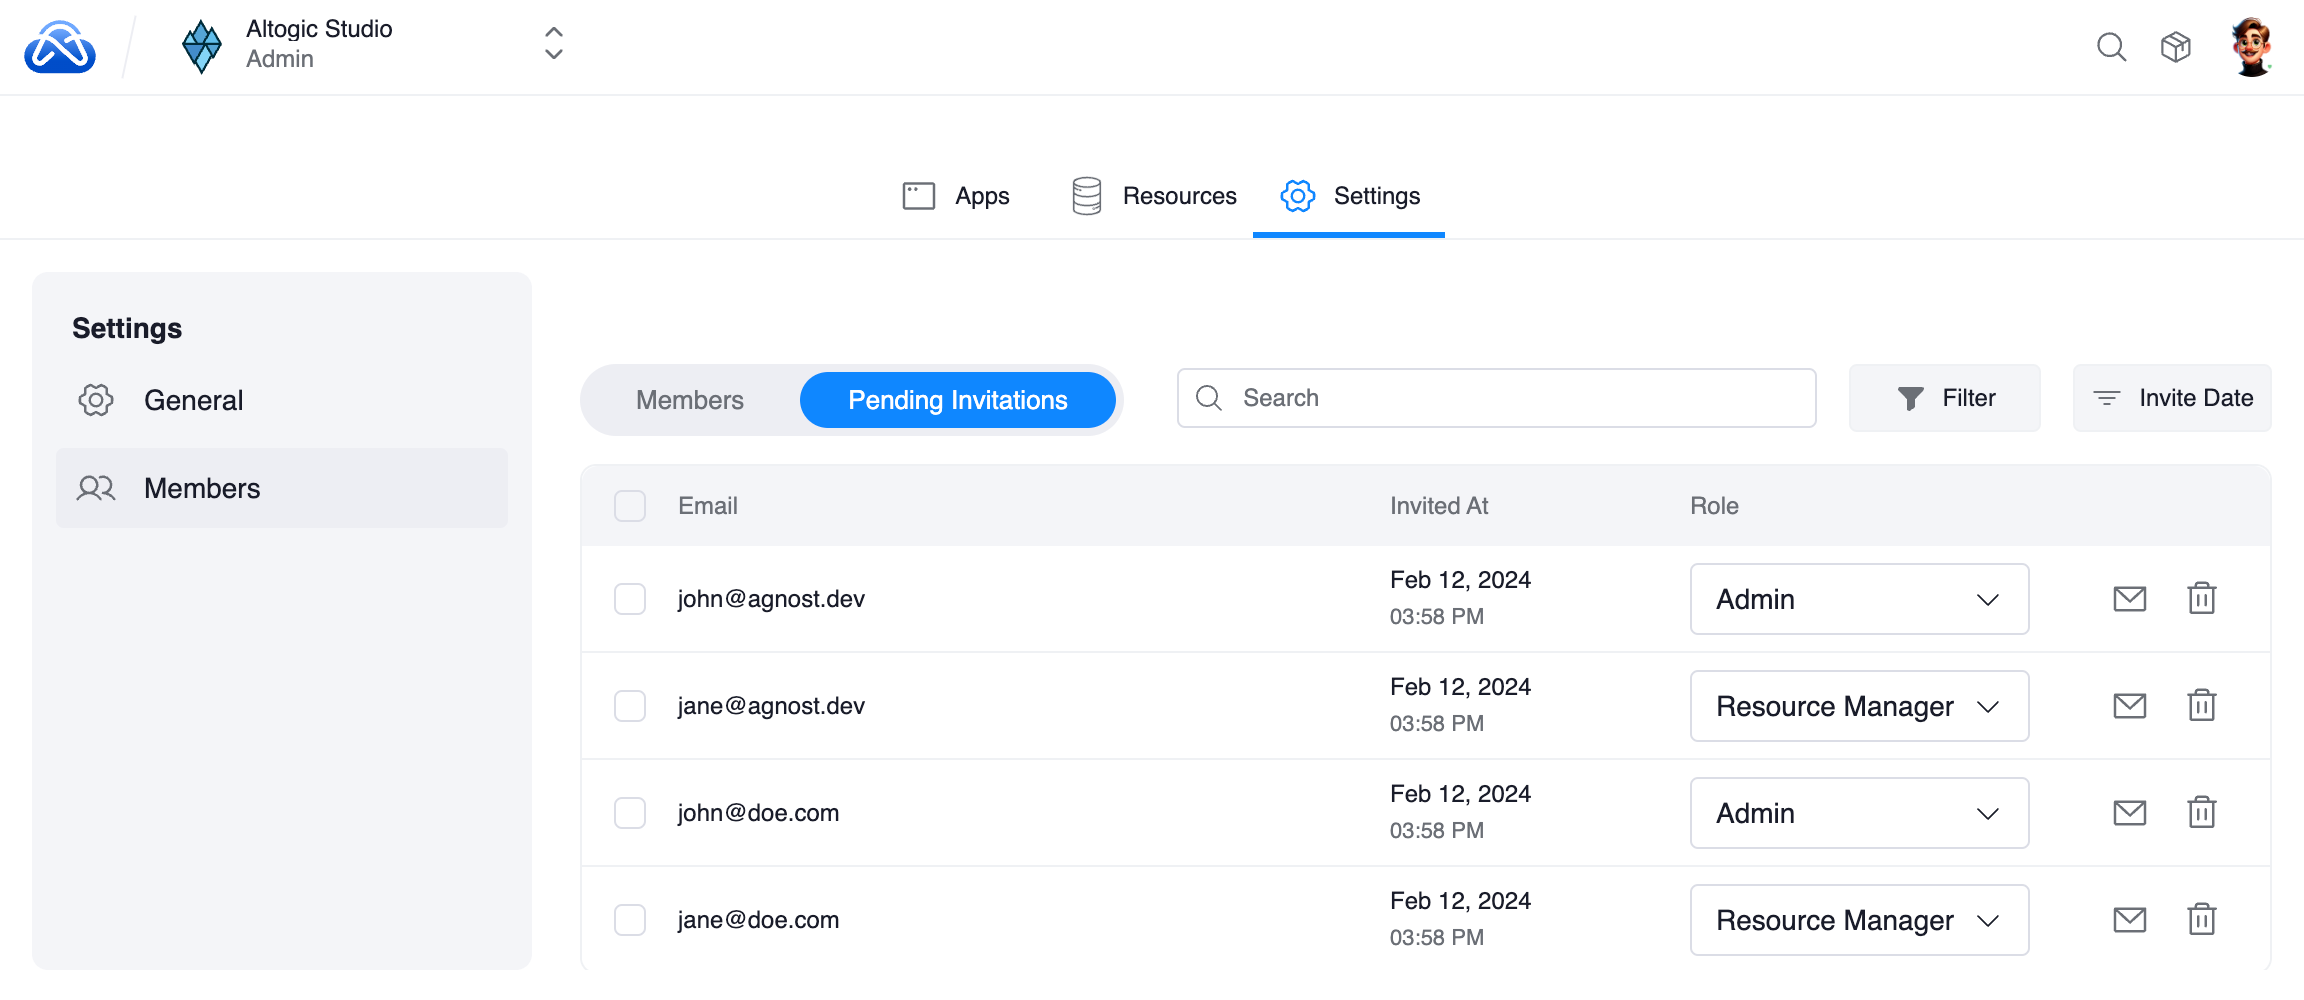Delete the invitation for john@doe.com
The height and width of the screenshot is (1000, 2304).
point(2201,813)
